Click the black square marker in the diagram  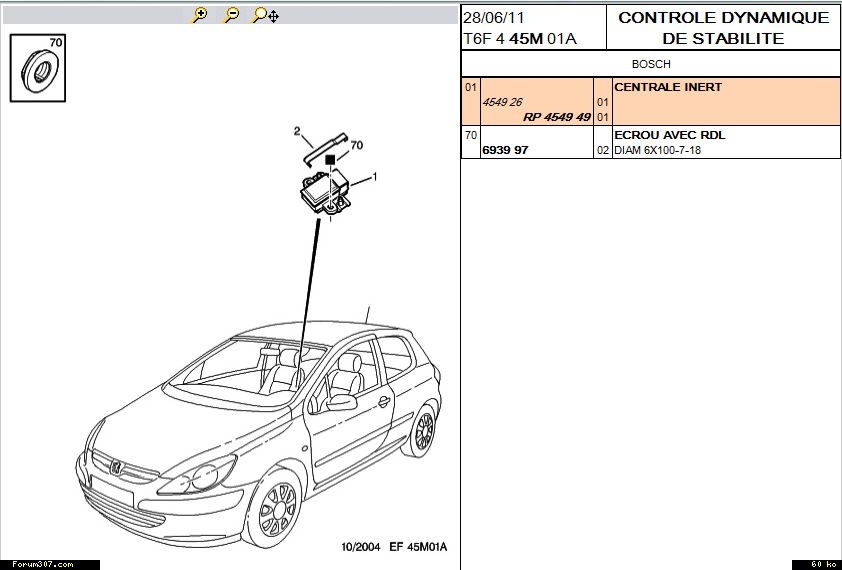click(329, 159)
